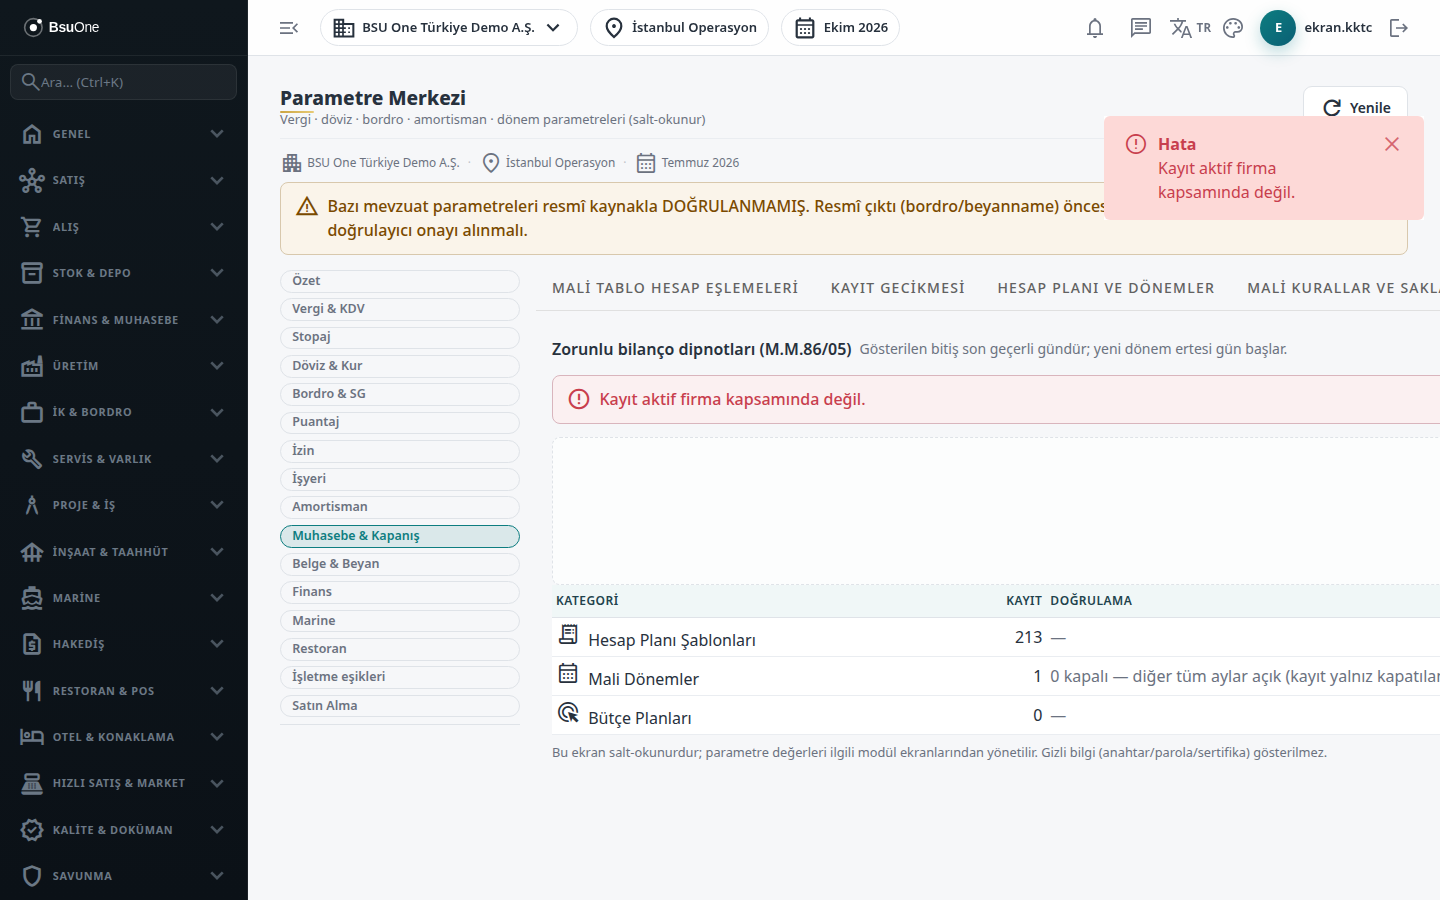The height and width of the screenshot is (900, 1440).
Task: Expand the GENEL sidebar section
Action: [124, 134]
